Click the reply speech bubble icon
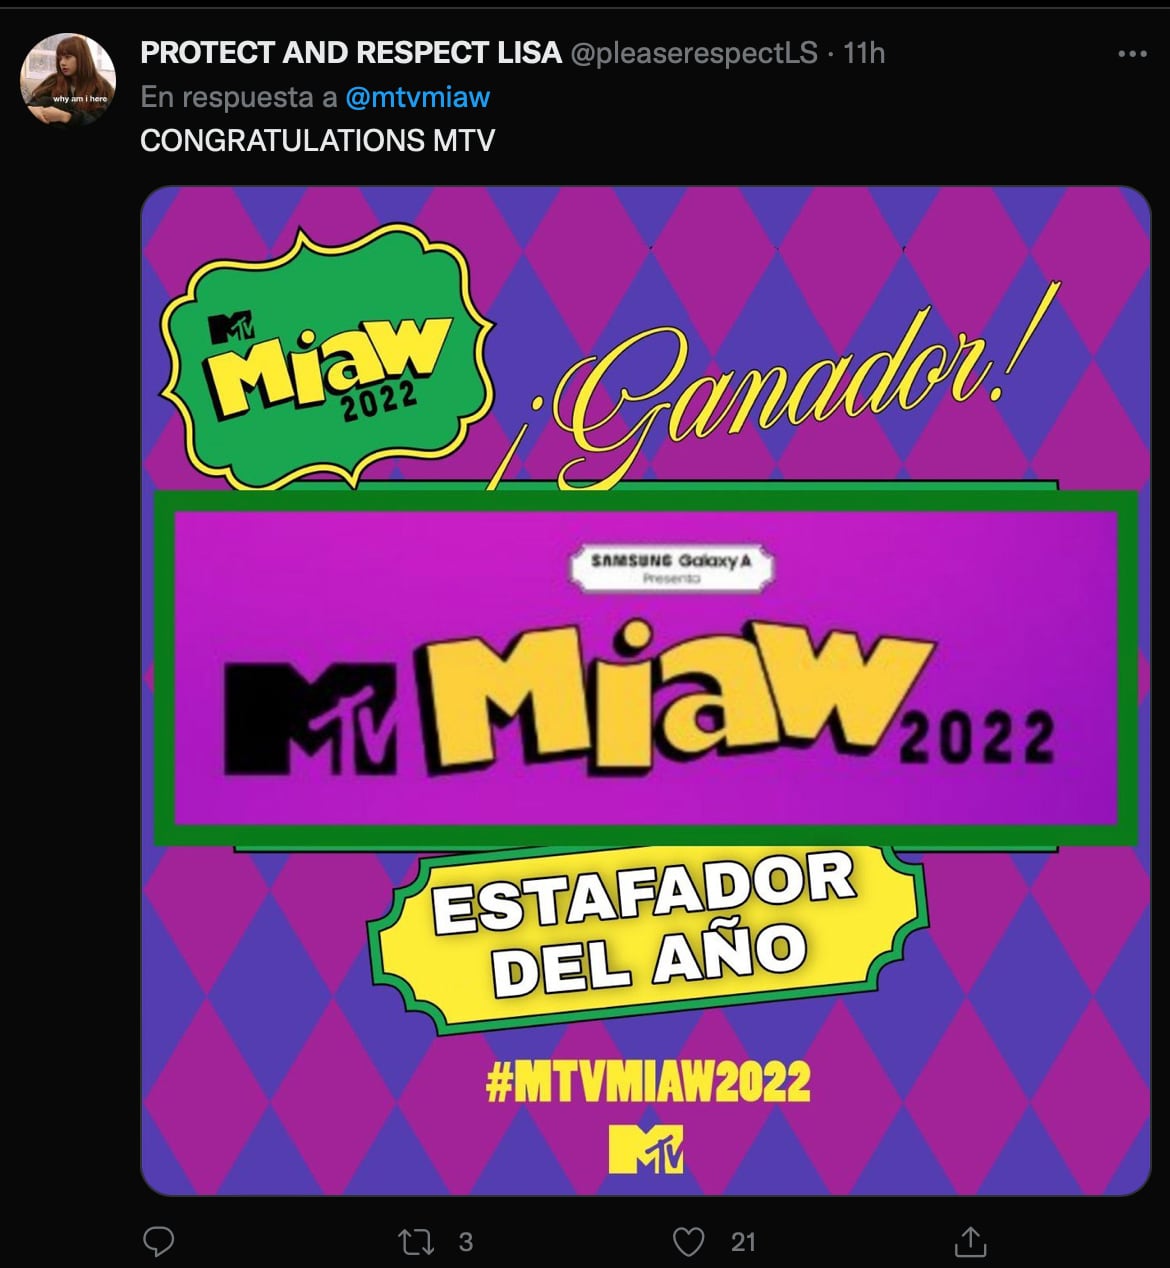This screenshot has width=1170, height=1268. [158, 1242]
